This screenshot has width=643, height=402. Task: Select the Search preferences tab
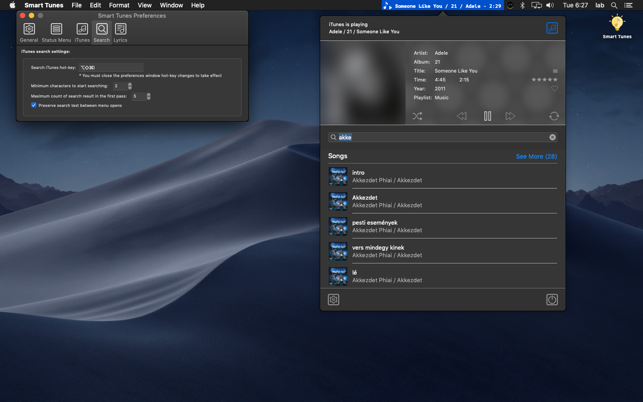pos(102,32)
